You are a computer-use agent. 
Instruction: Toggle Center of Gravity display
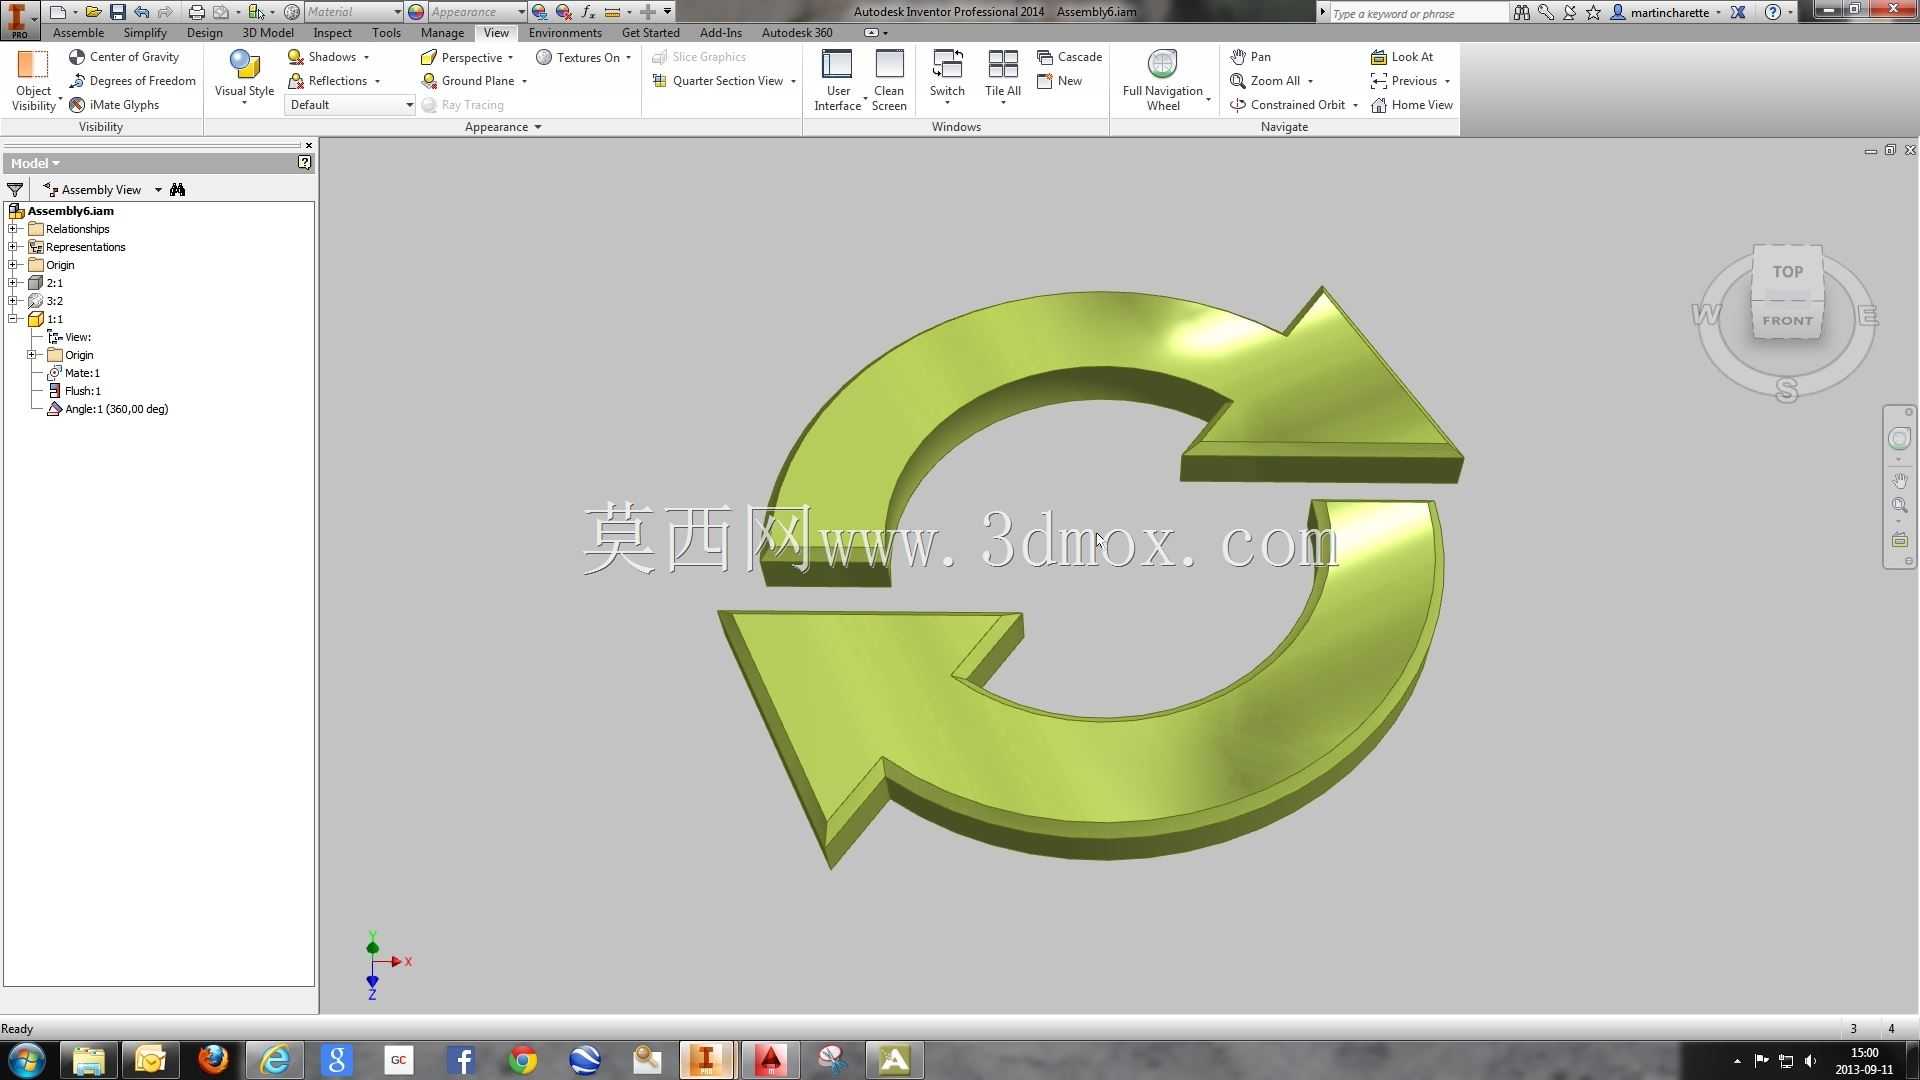point(124,57)
